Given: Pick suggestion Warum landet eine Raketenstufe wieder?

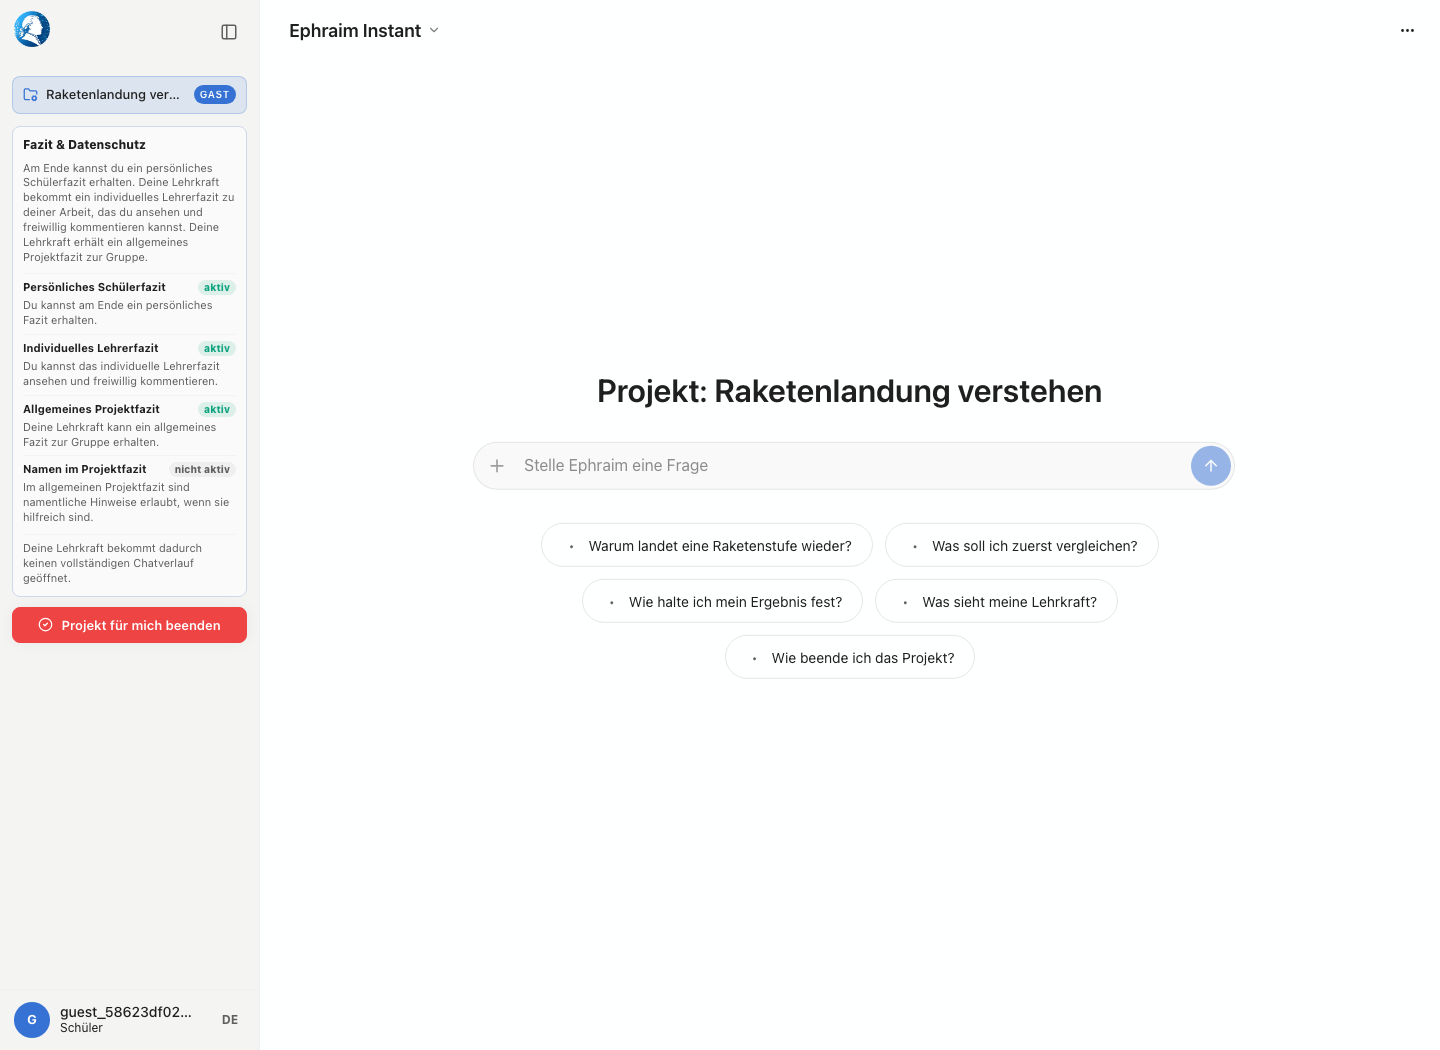Looking at the screenshot, I should point(707,546).
